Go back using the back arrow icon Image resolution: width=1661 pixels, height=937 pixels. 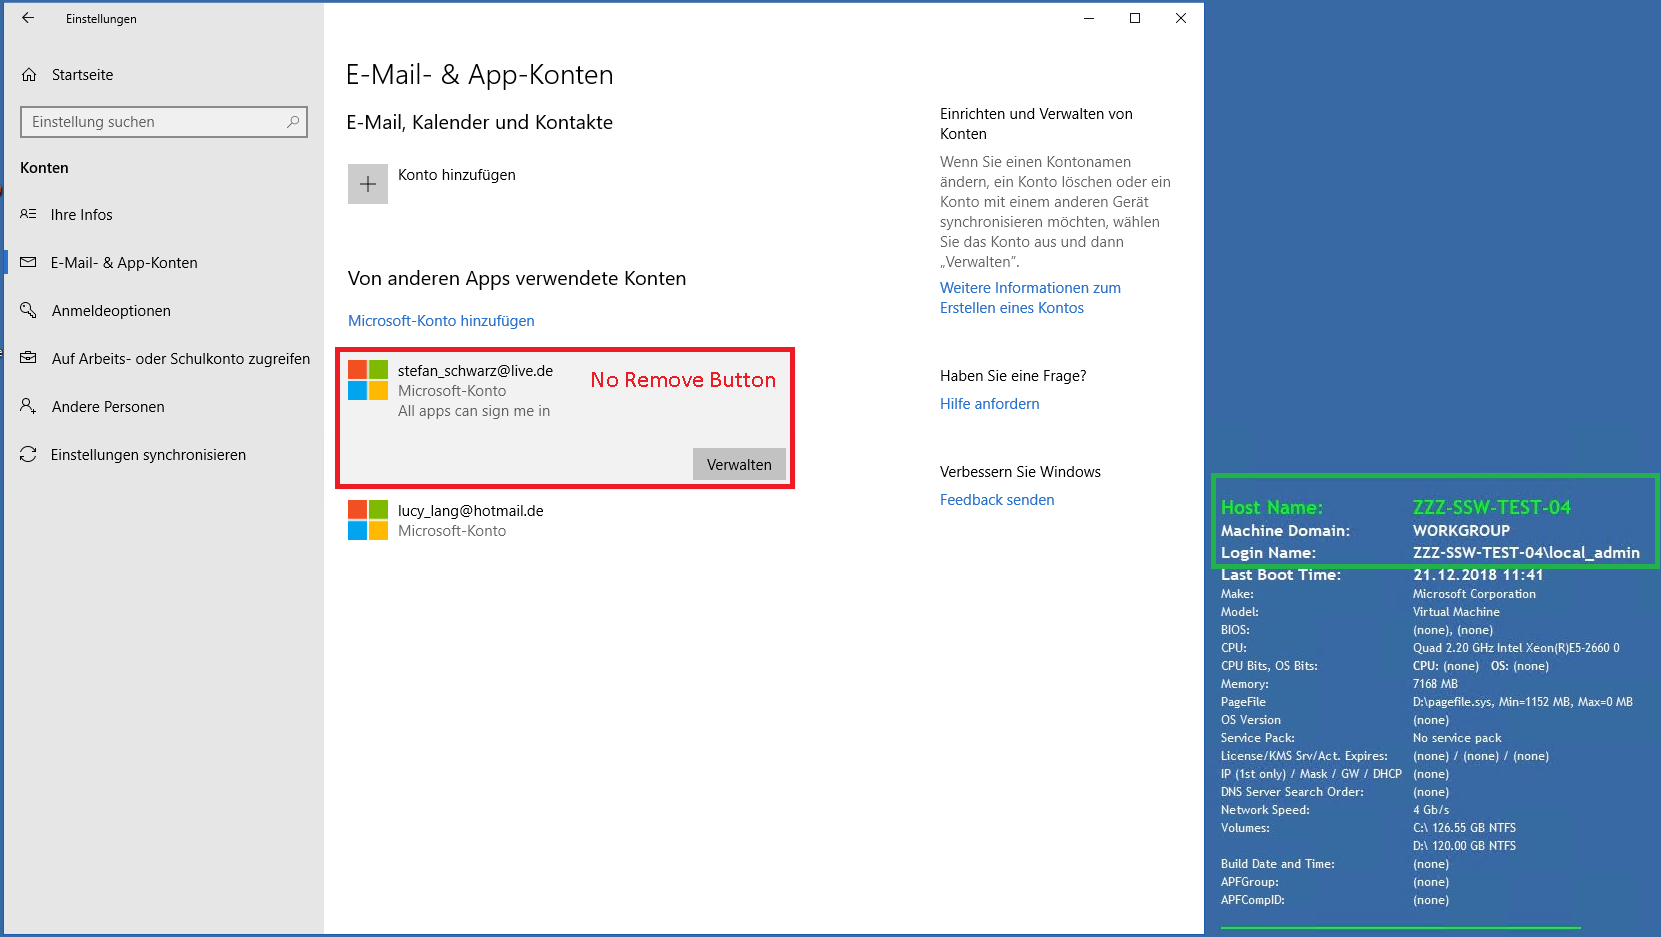click(28, 18)
